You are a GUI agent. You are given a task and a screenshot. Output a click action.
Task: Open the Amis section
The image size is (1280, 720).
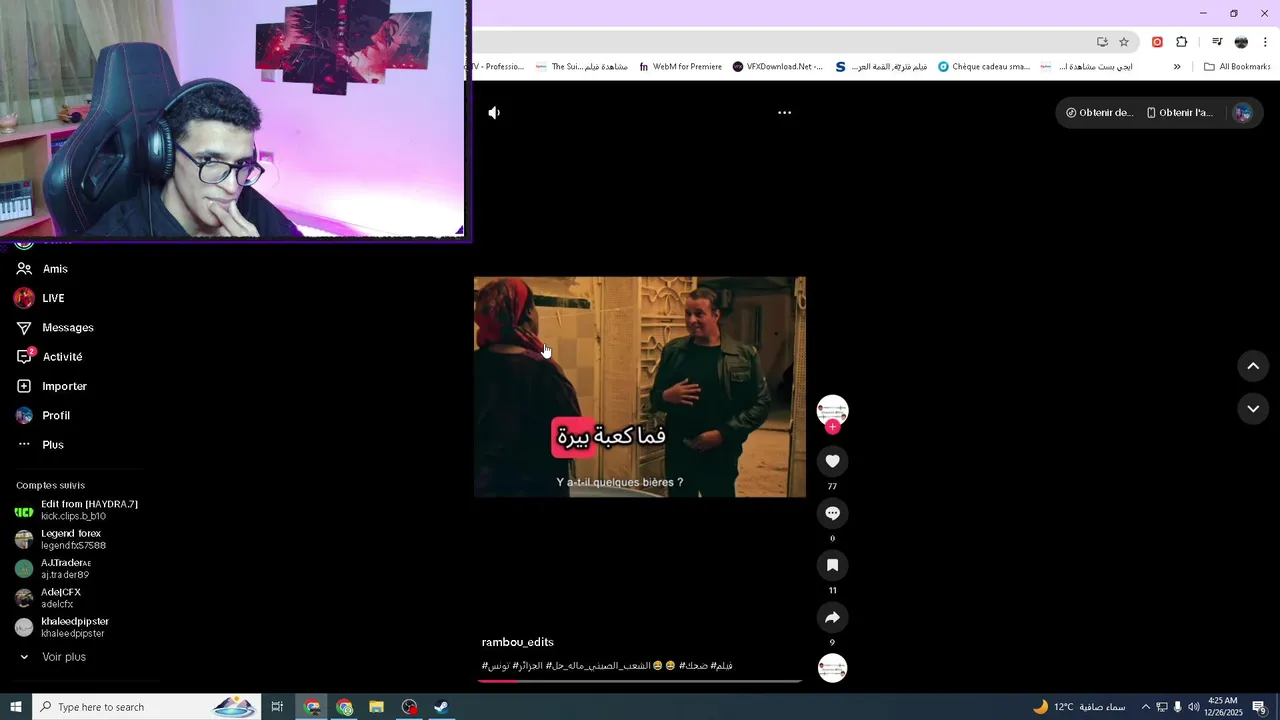(x=42, y=269)
